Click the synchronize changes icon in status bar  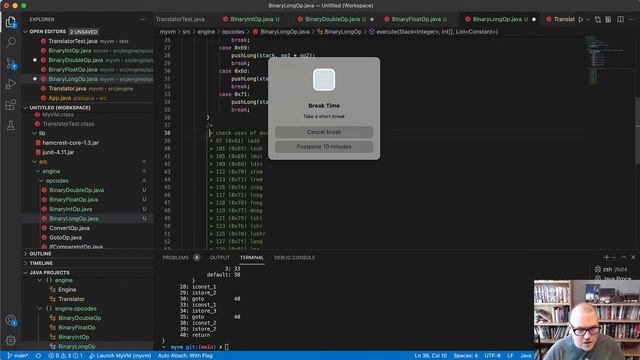(x=38, y=356)
